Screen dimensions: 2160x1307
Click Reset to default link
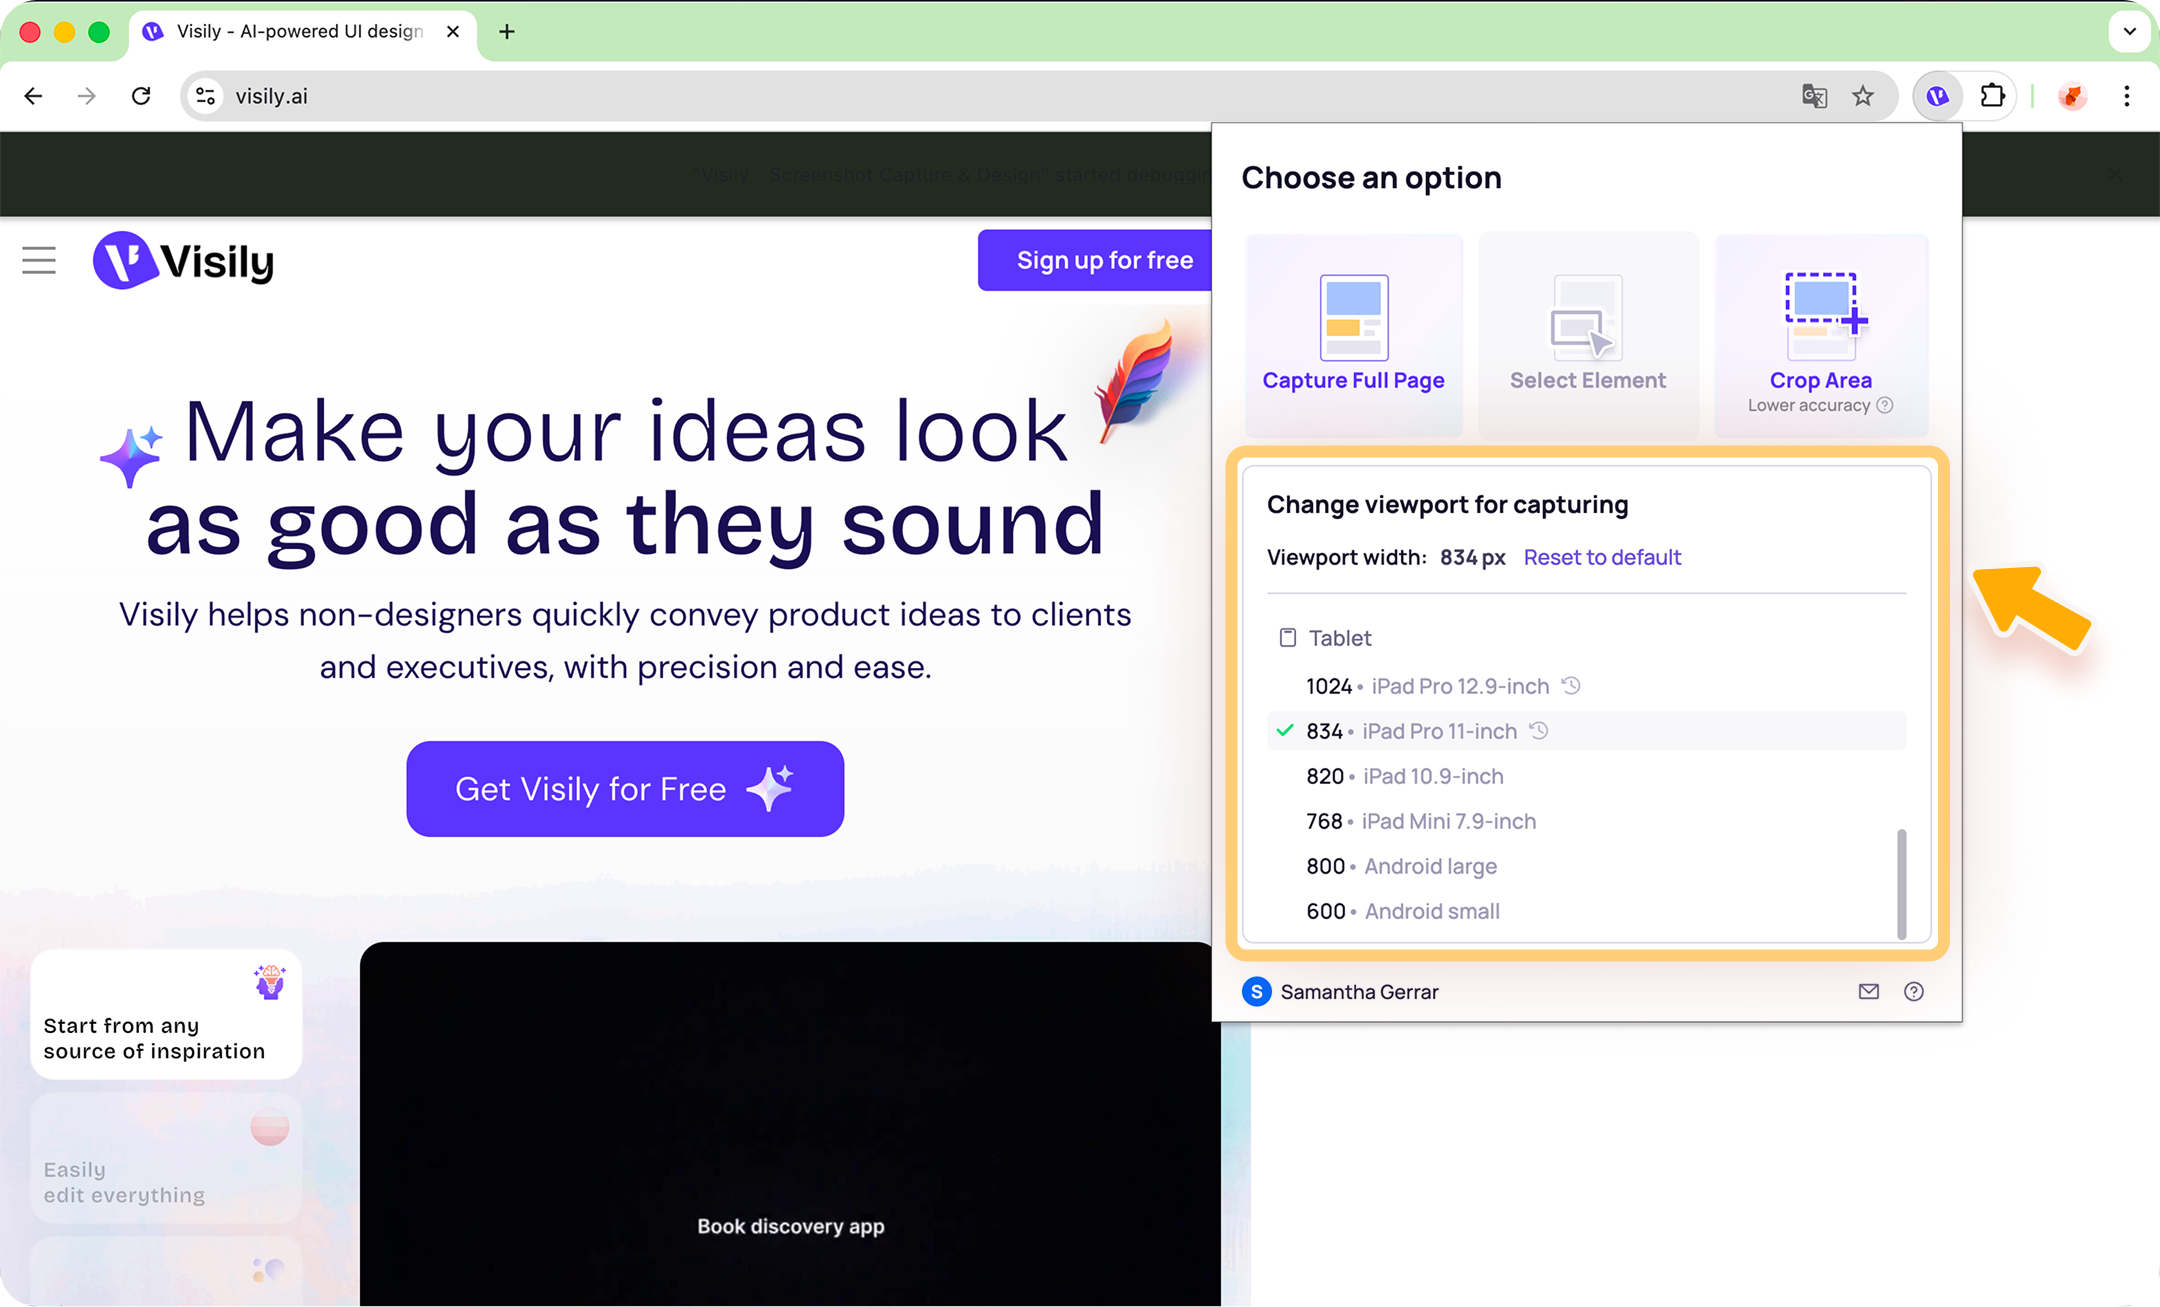(1602, 557)
